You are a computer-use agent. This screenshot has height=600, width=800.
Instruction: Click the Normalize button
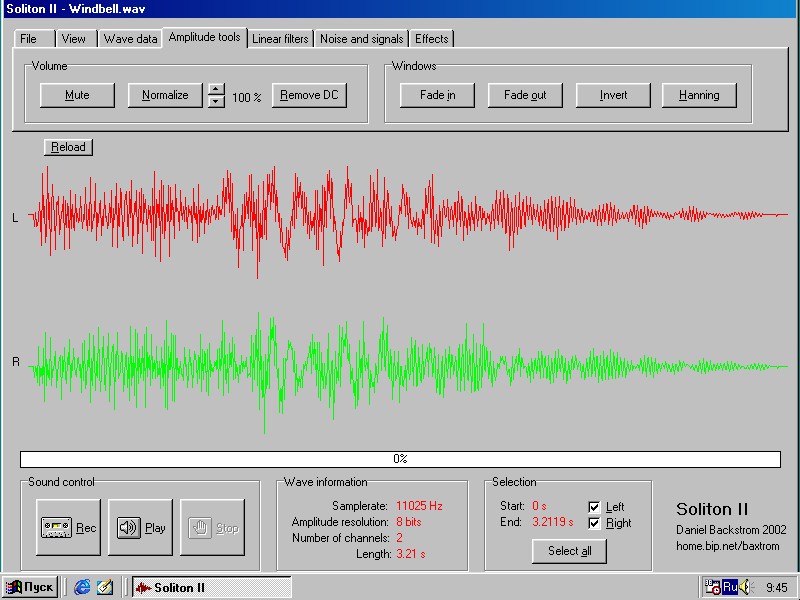pyautogui.click(x=165, y=96)
